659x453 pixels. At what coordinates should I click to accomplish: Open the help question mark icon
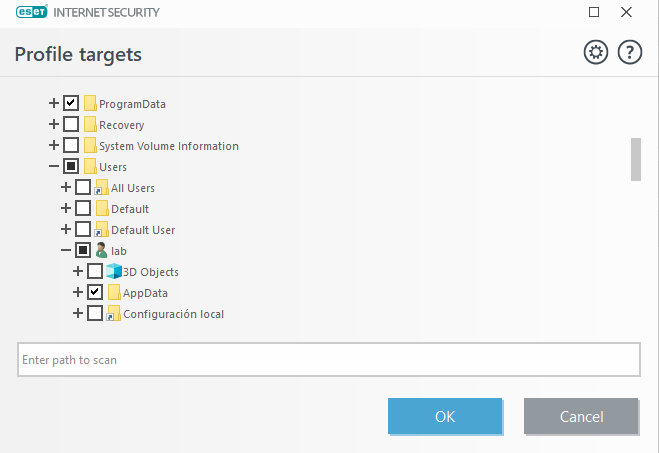point(629,53)
